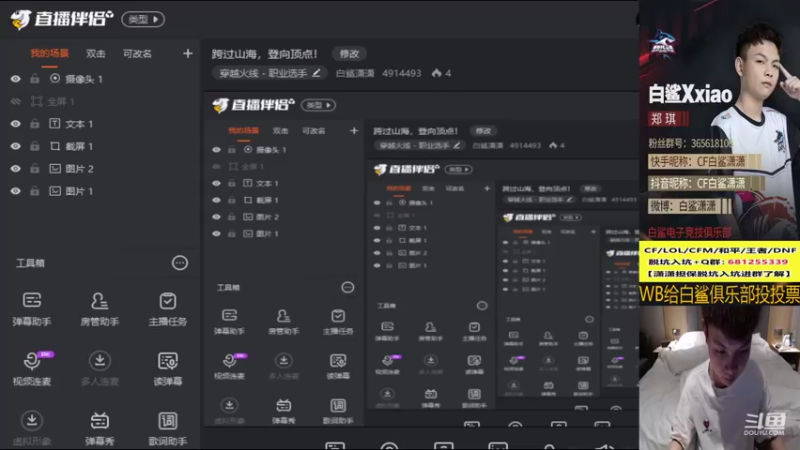Toggle visibility of 图片 1 in main list
Screen dimensions: 800x450
(16, 191)
